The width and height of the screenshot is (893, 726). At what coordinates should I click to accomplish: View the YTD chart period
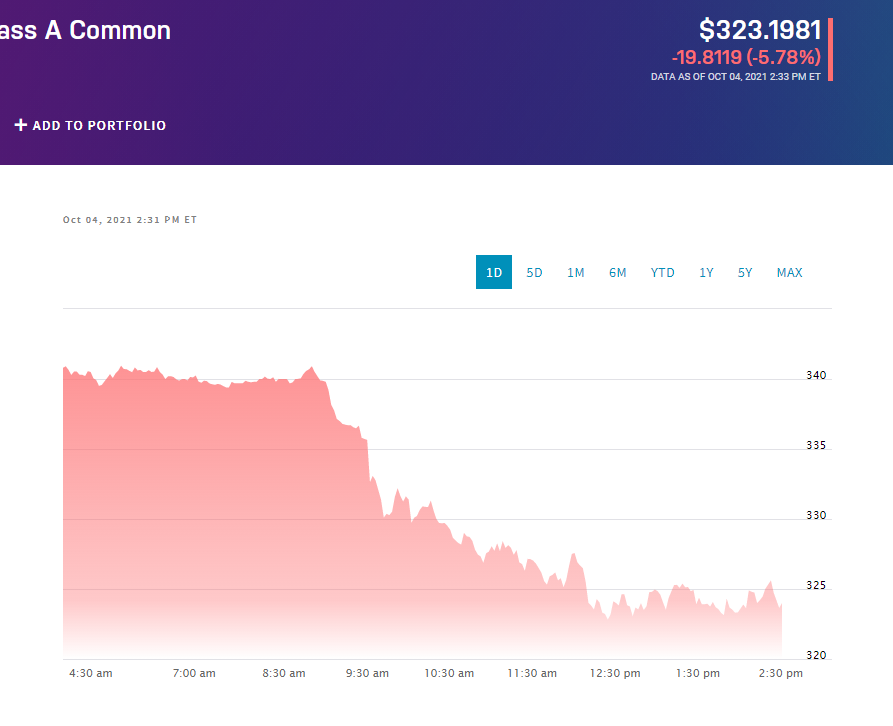point(663,273)
